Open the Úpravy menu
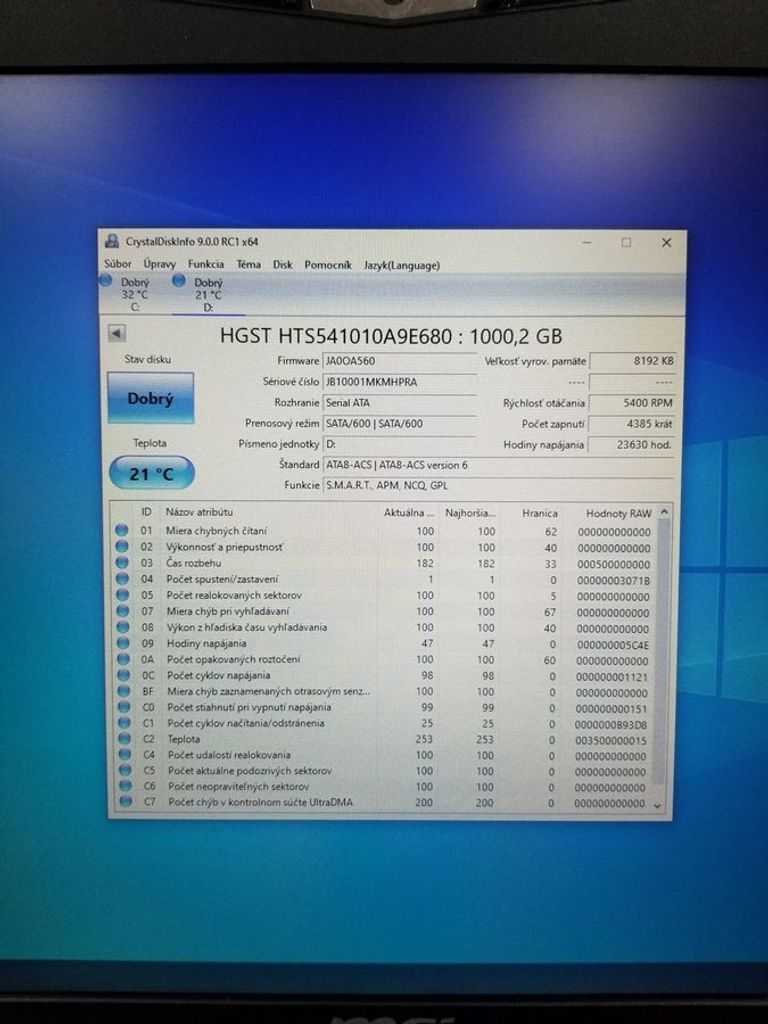 159,264
